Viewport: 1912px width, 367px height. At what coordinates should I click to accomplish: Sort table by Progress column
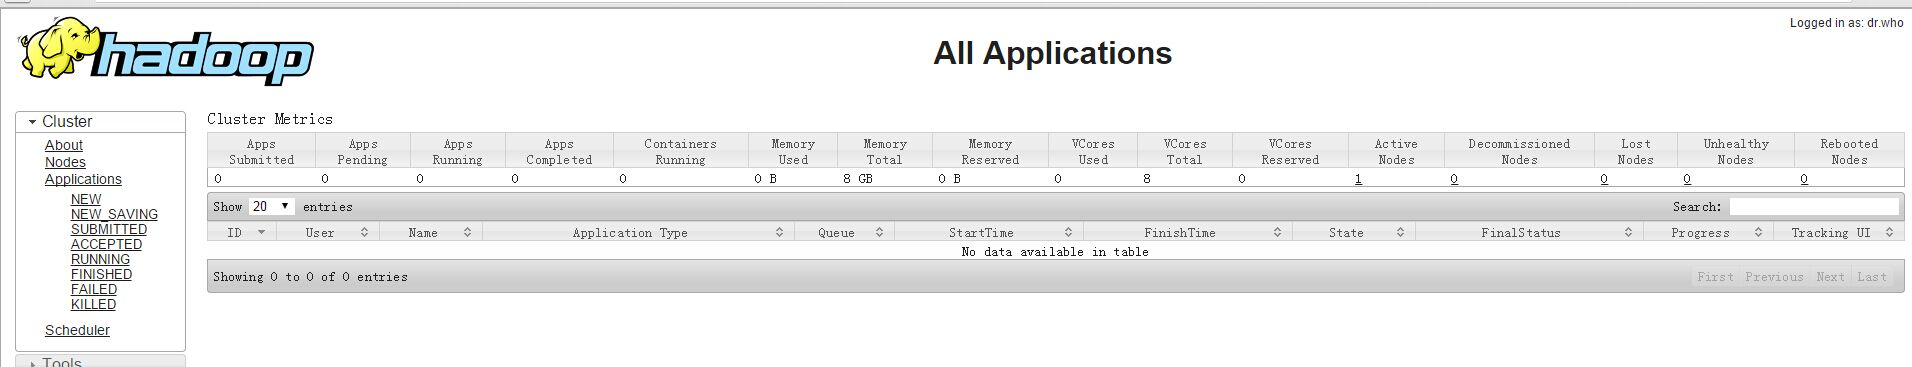(1709, 232)
